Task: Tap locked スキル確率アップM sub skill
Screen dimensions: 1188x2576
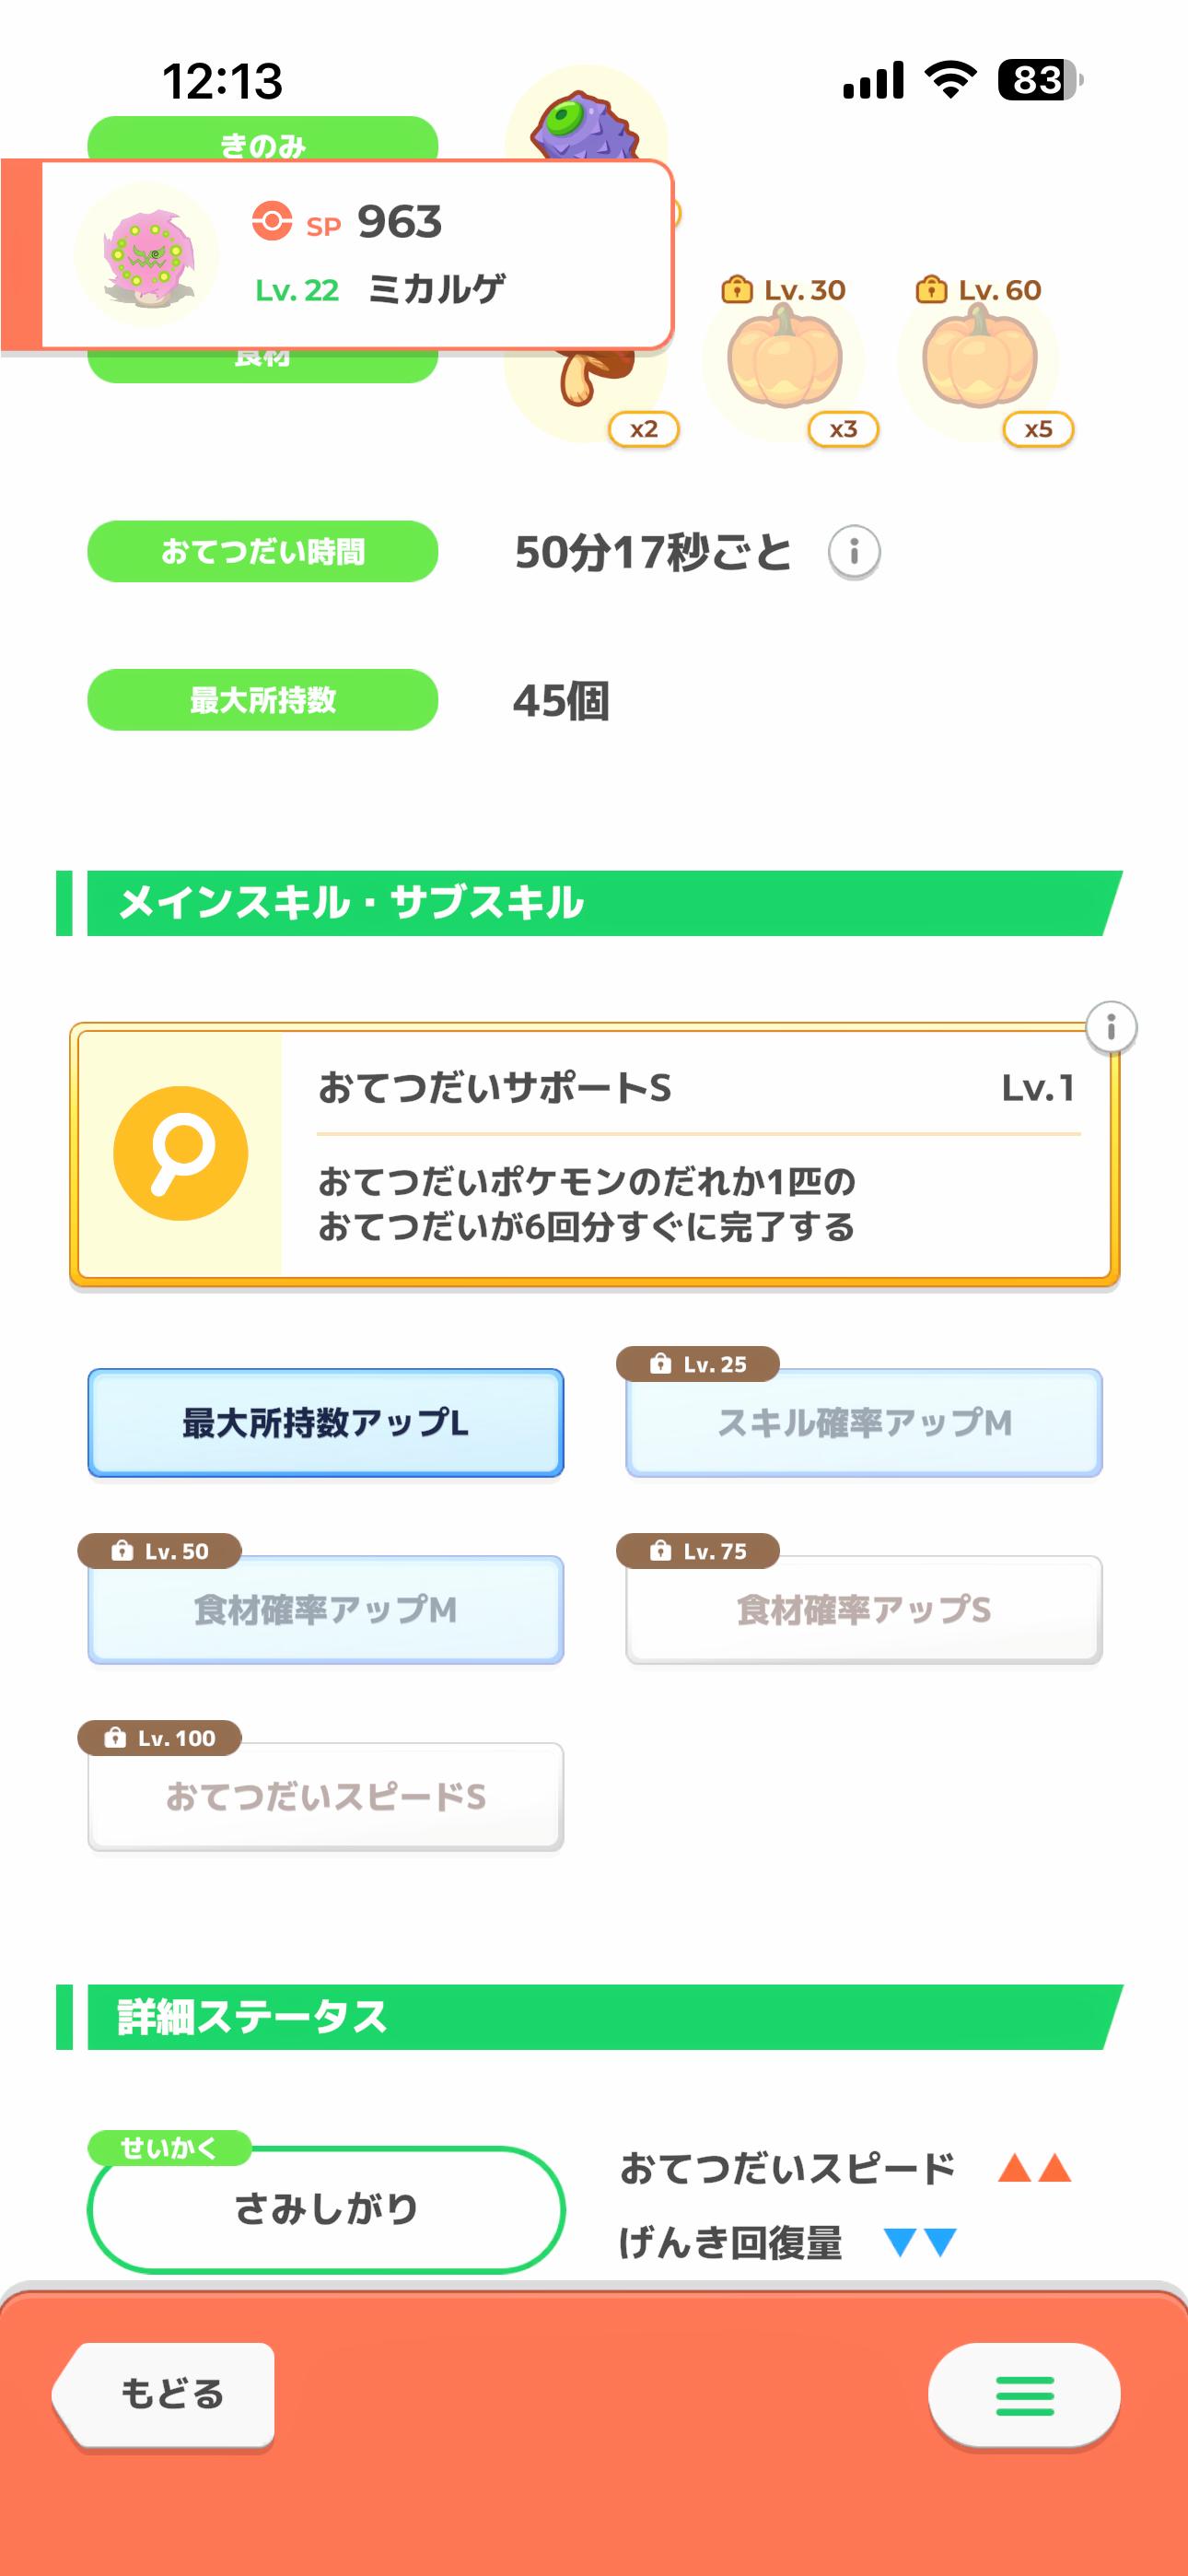Action: pyautogui.click(x=863, y=1422)
